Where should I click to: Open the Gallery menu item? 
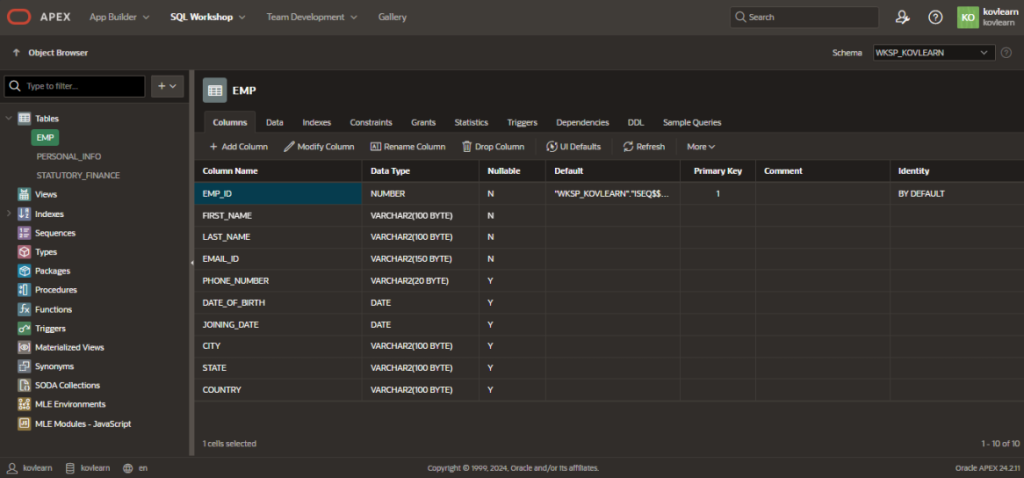[x=392, y=17]
